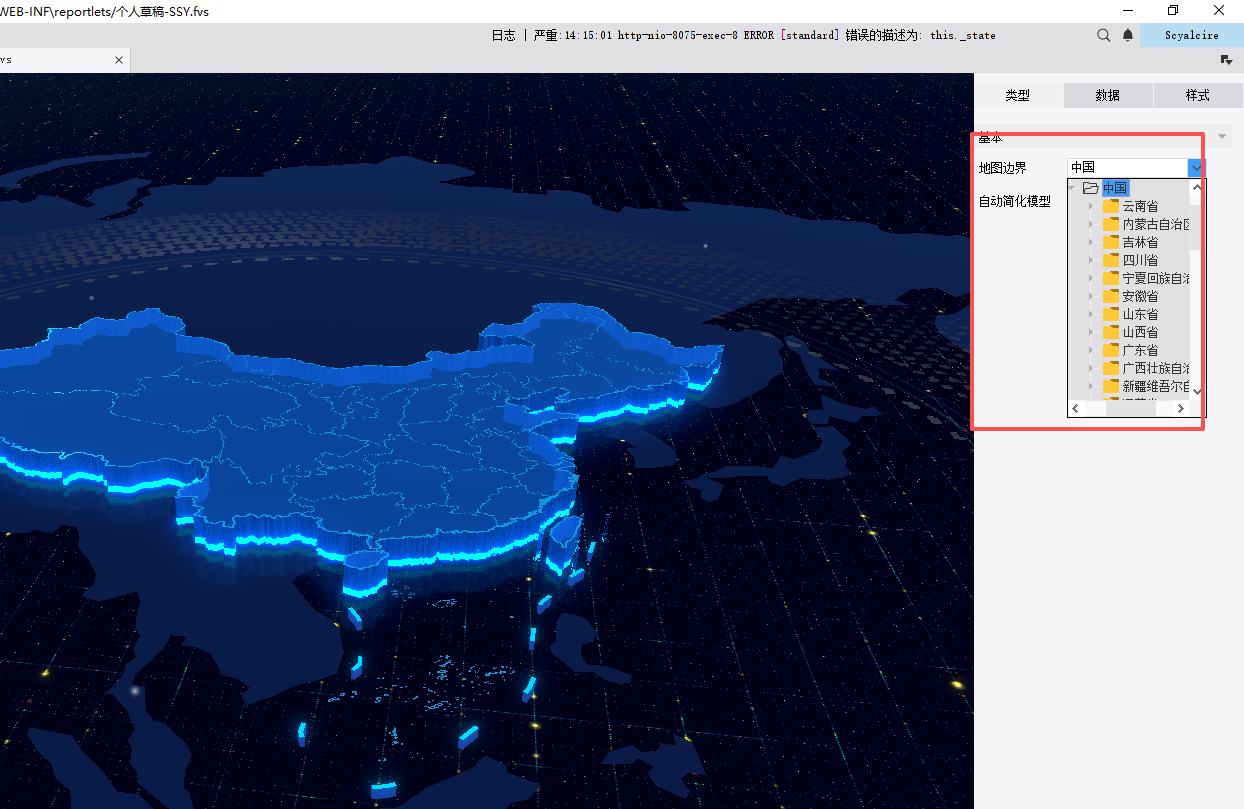1244x809 pixels.
Task: Click the 日志 log label in the top bar
Action: 503,35
